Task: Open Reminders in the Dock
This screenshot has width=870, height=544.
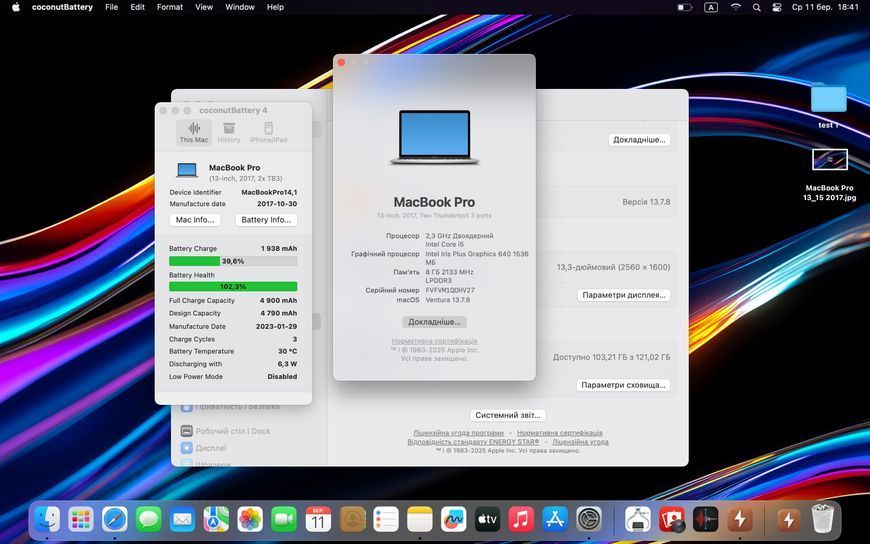Action: 386,520
